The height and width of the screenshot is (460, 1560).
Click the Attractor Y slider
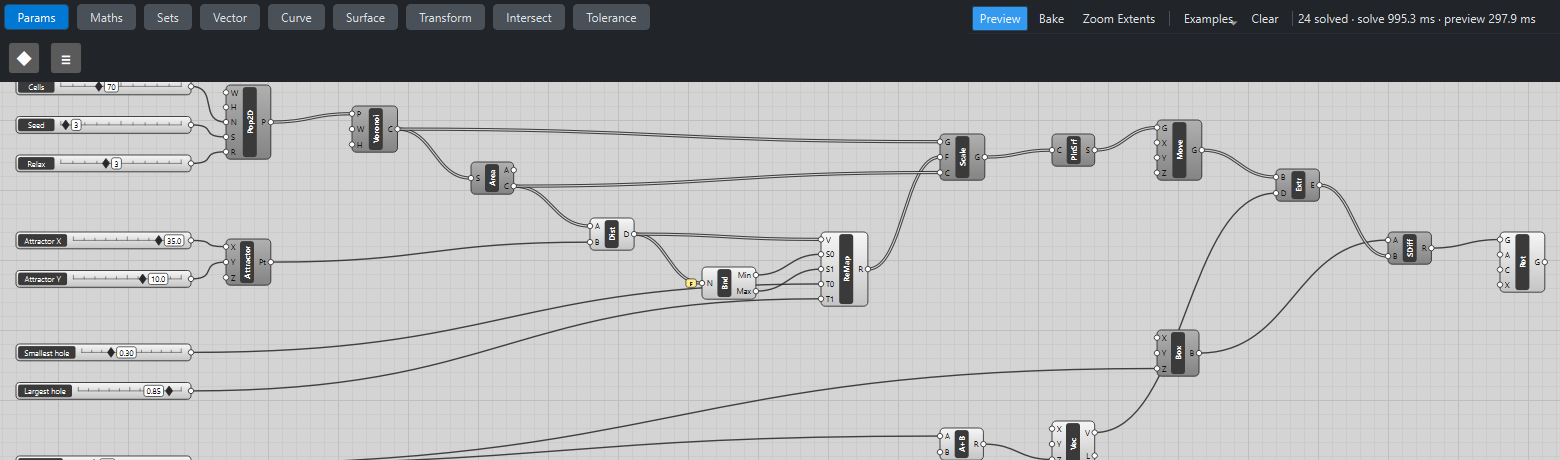[104, 279]
